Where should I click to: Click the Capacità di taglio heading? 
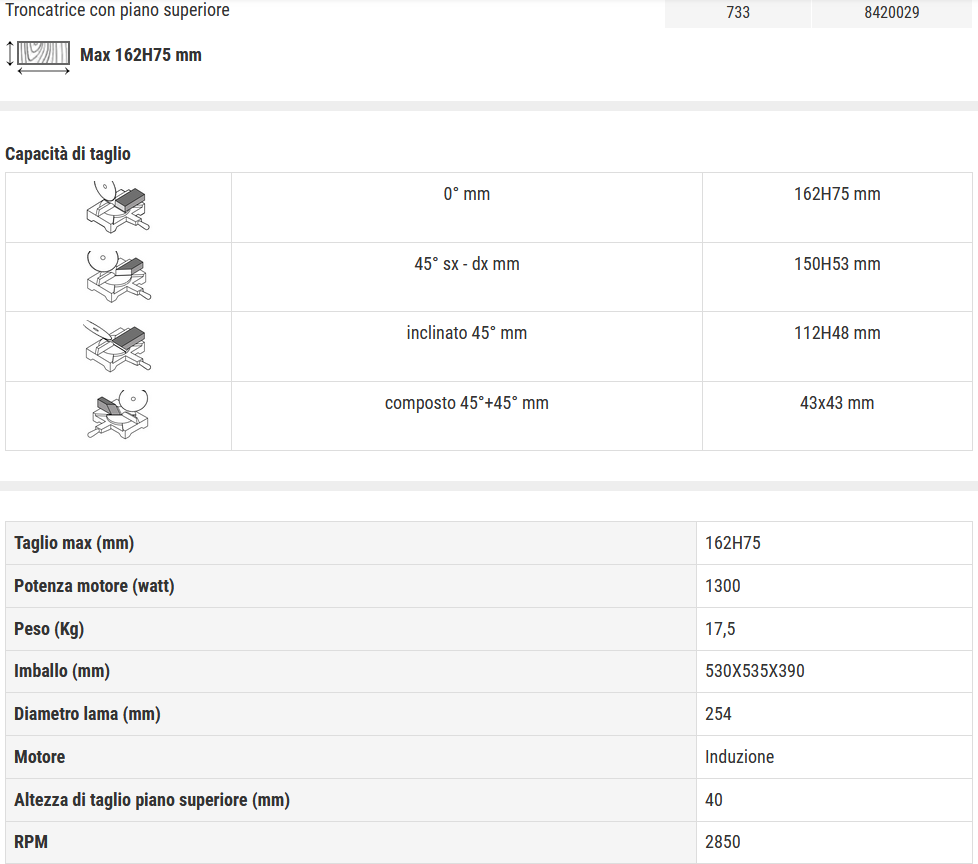(68, 154)
